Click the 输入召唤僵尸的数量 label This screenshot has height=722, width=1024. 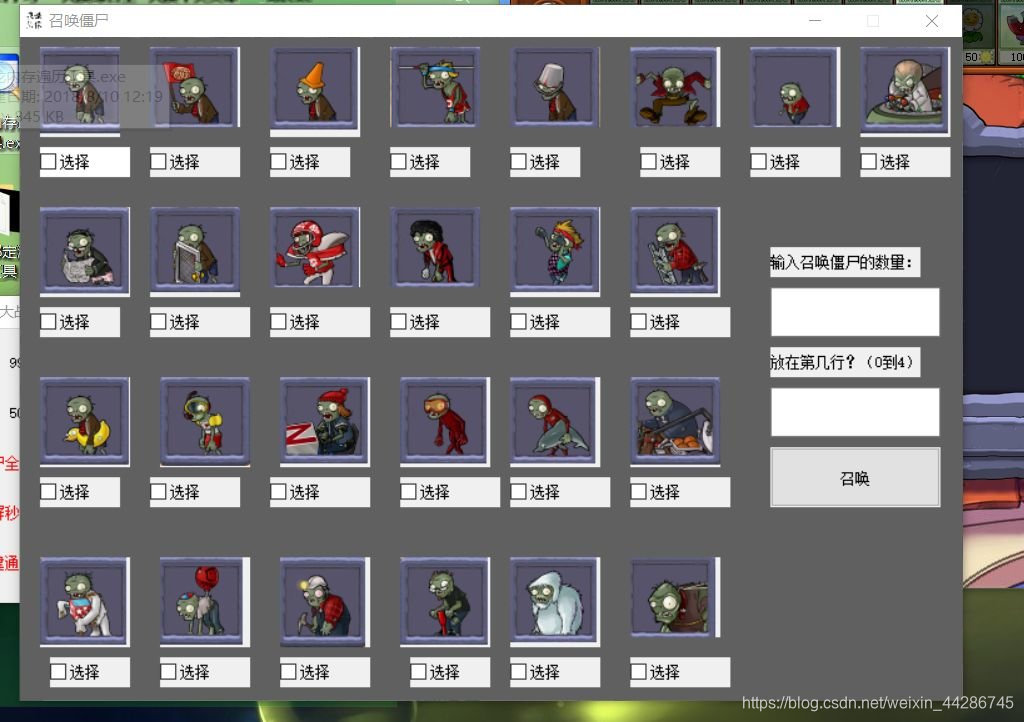pyautogui.click(x=845, y=262)
